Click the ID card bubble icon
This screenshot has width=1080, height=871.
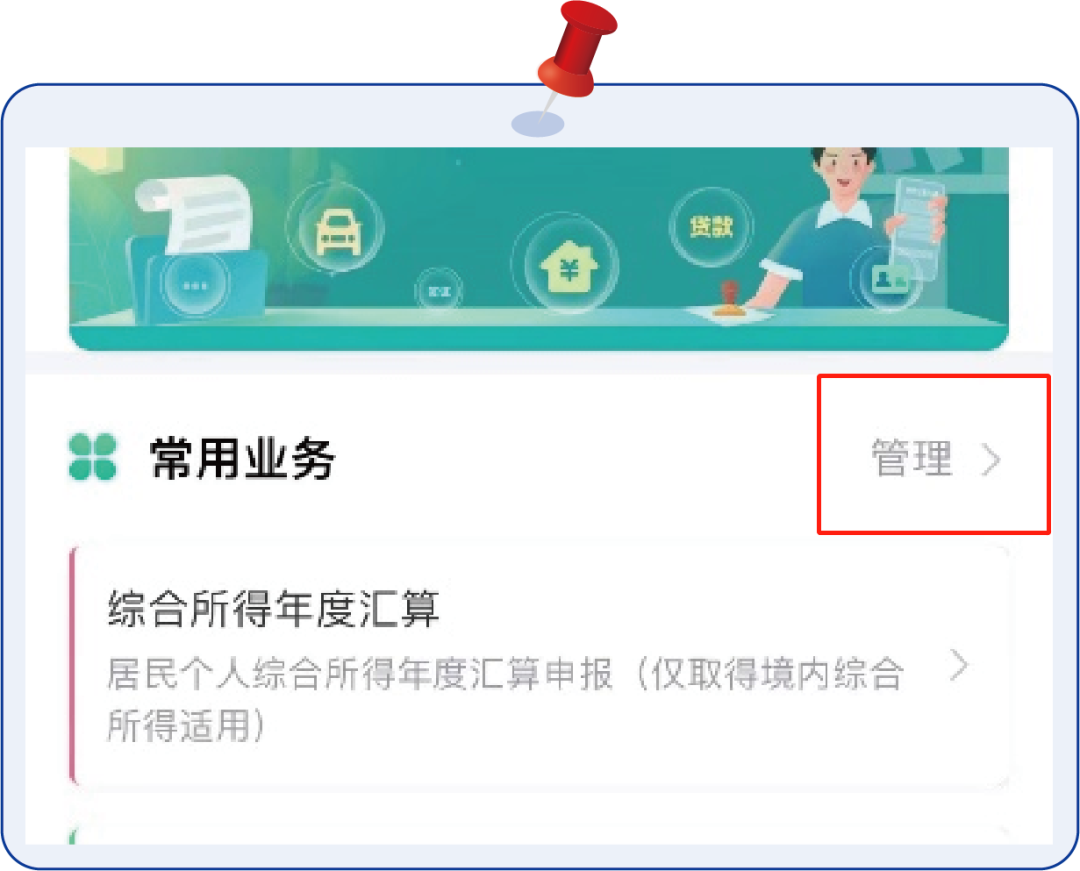coord(889,279)
